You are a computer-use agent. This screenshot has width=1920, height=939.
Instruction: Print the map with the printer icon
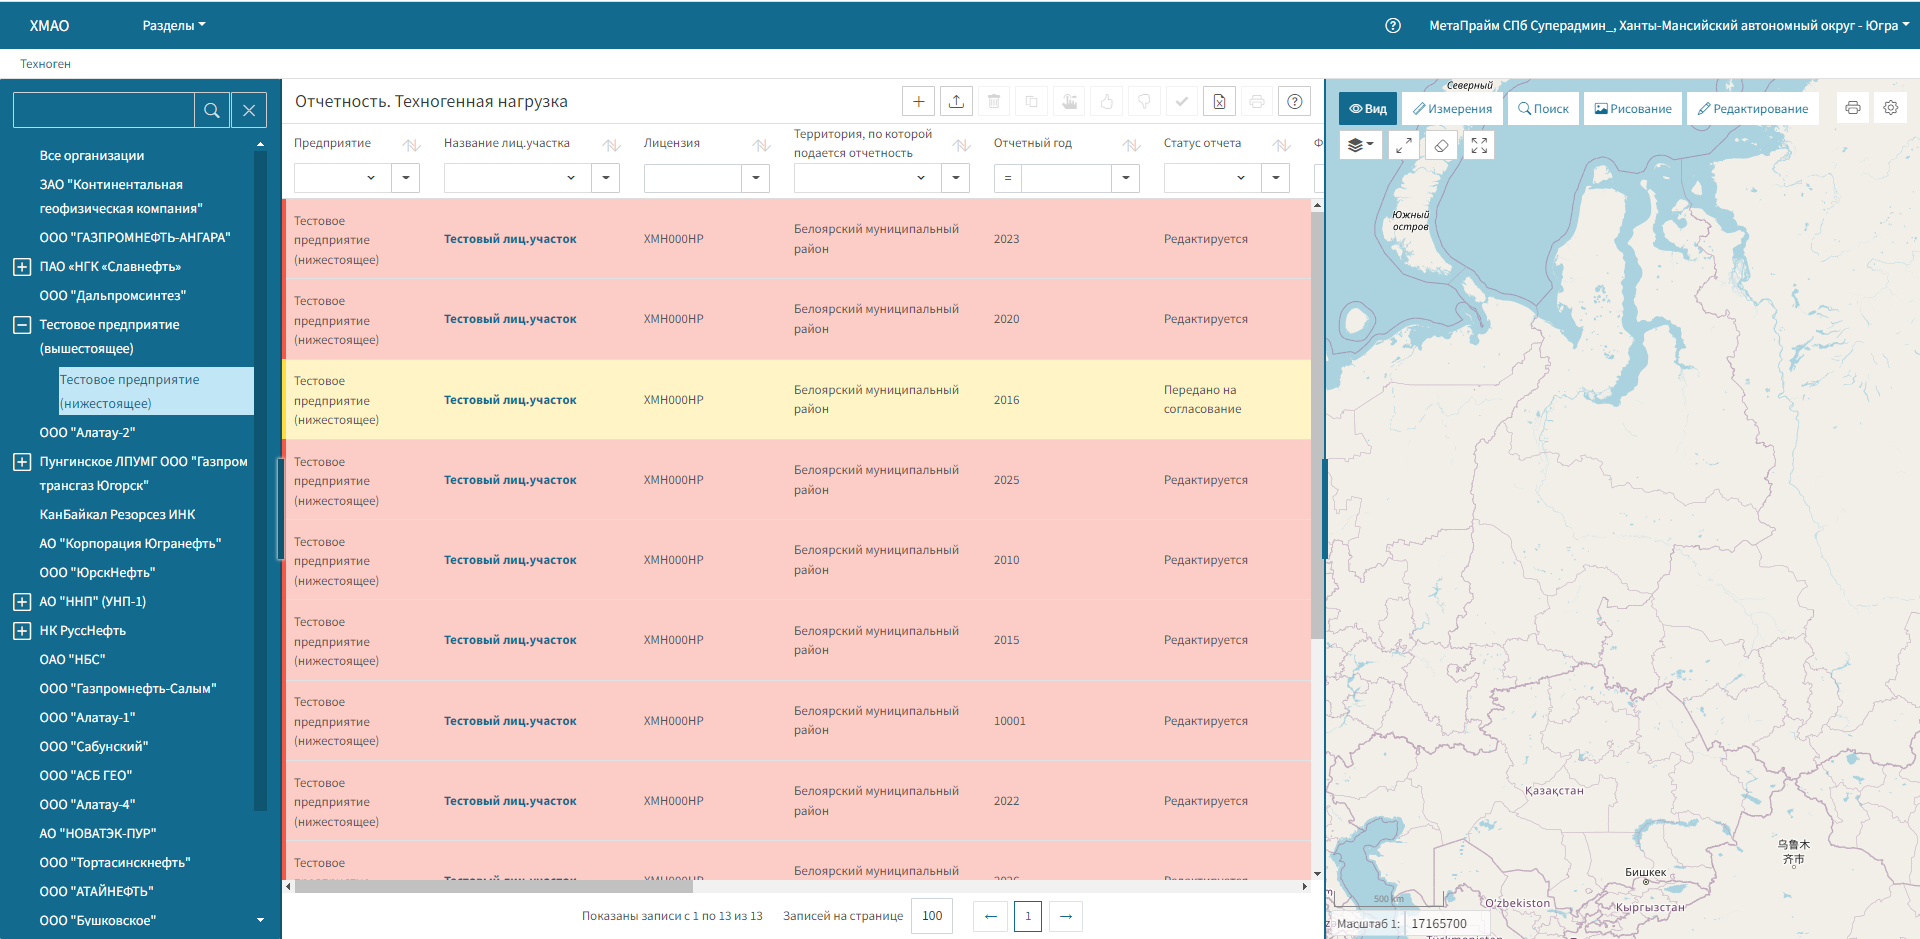coord(1852,108)
